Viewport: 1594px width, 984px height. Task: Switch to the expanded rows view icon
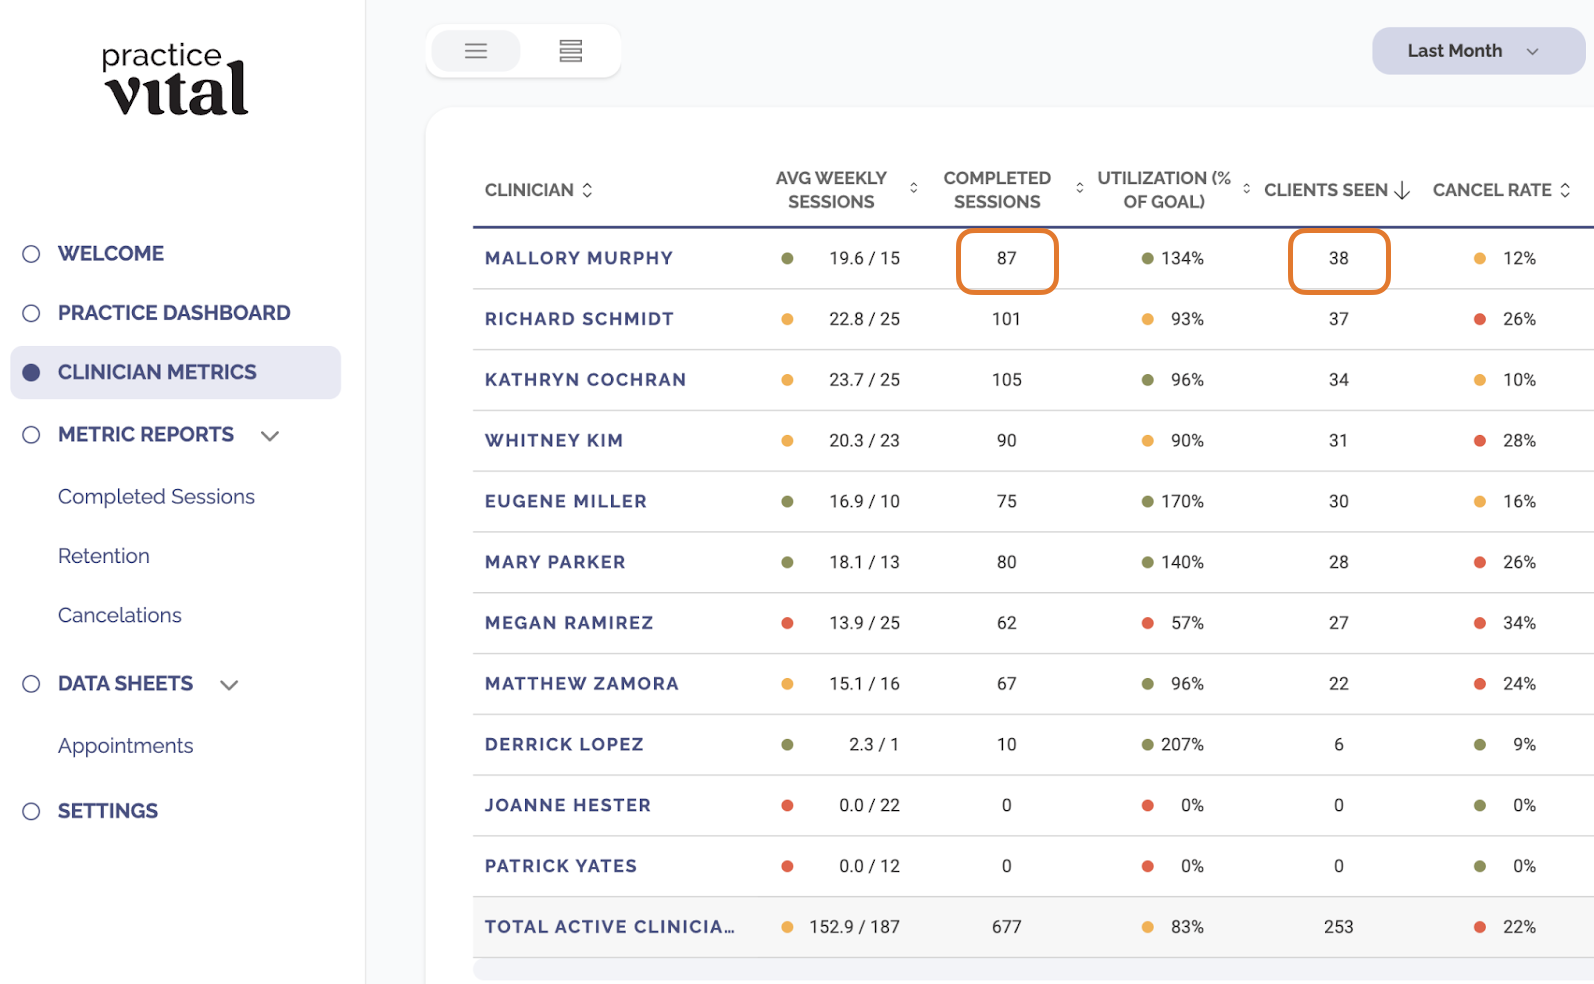[x=570, y=51]
